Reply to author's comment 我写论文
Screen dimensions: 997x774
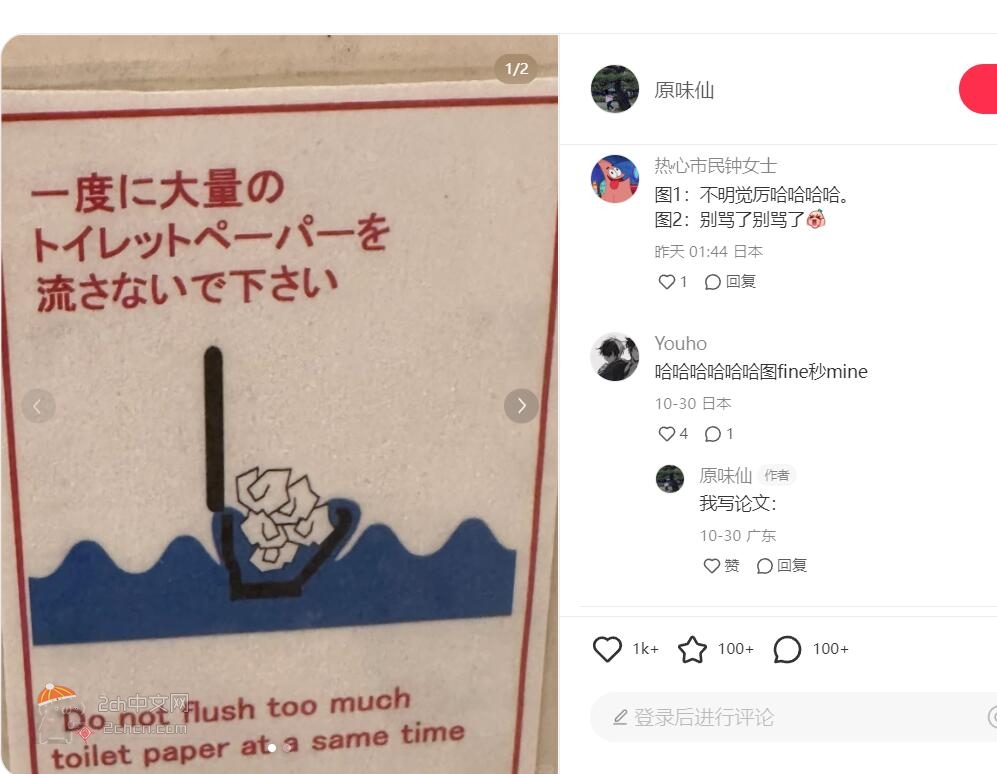[x=781, y=565]
